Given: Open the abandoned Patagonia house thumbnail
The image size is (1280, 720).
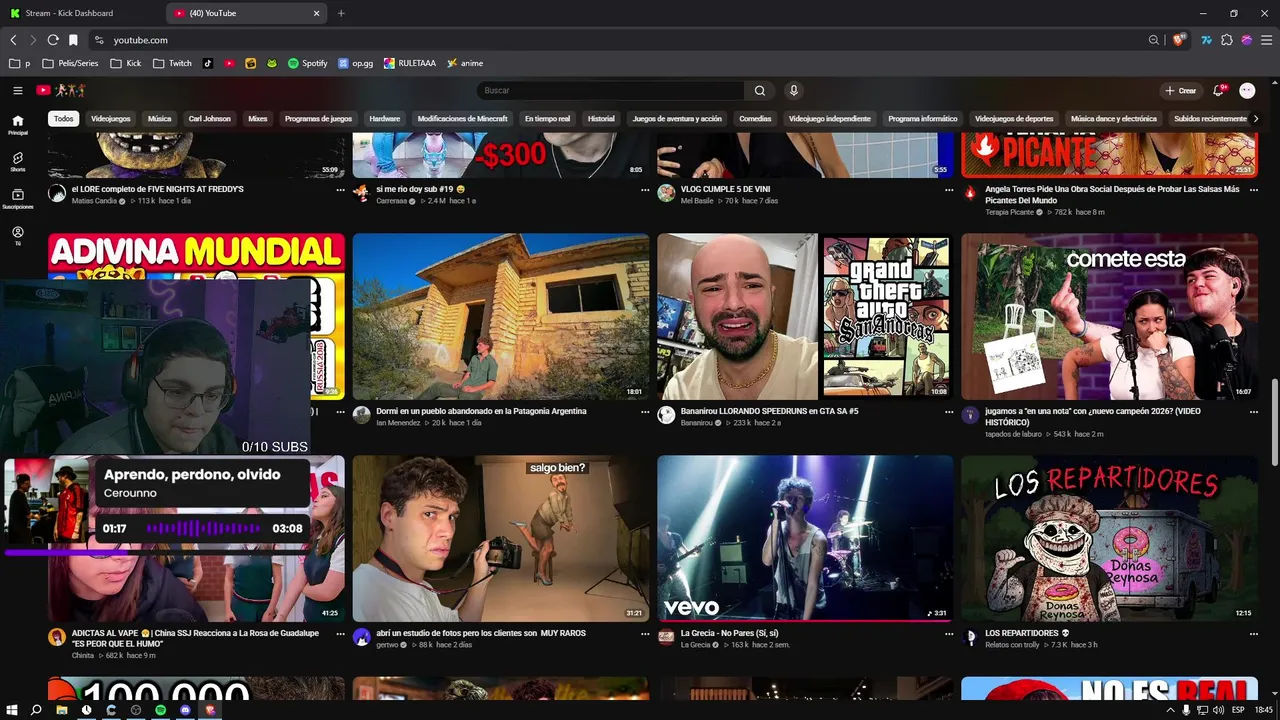Looking at the screenshot, I should (x=501, y=316).
